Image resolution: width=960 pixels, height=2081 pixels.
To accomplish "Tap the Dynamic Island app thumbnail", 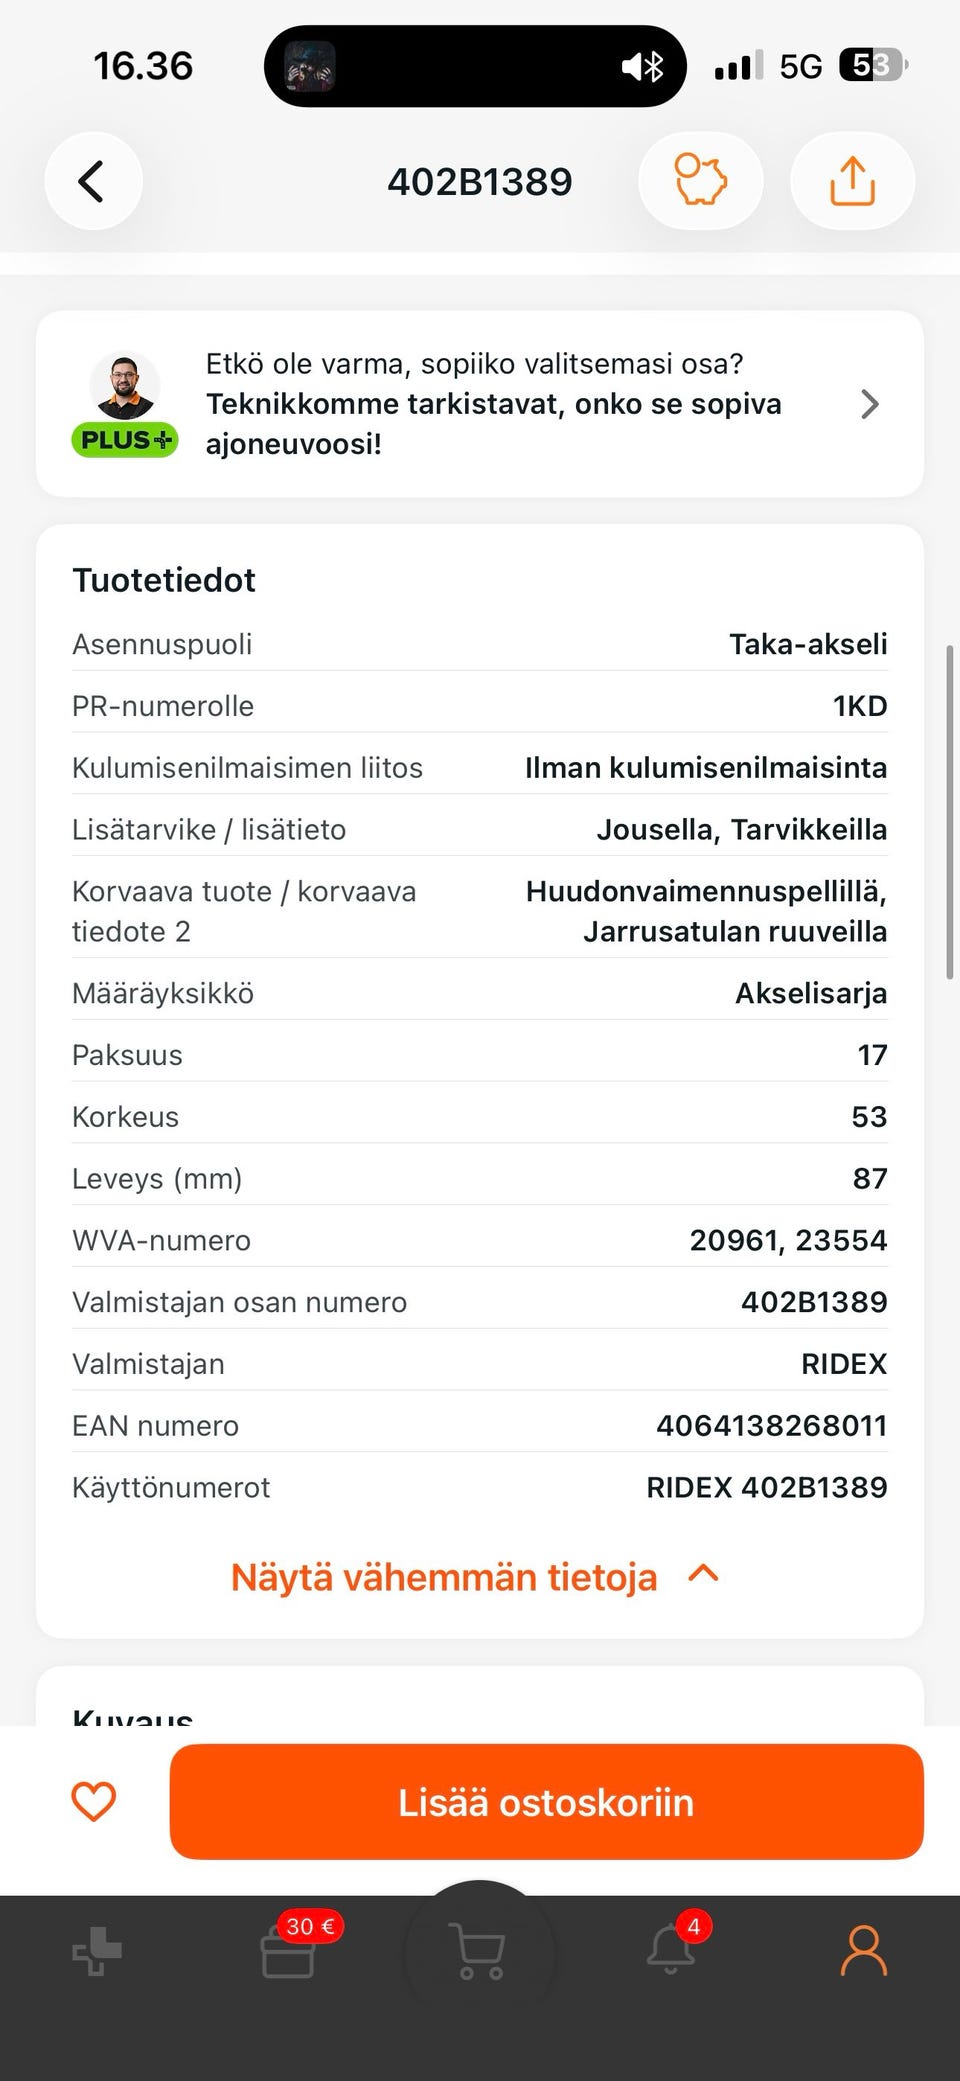I will click(310, 67).
